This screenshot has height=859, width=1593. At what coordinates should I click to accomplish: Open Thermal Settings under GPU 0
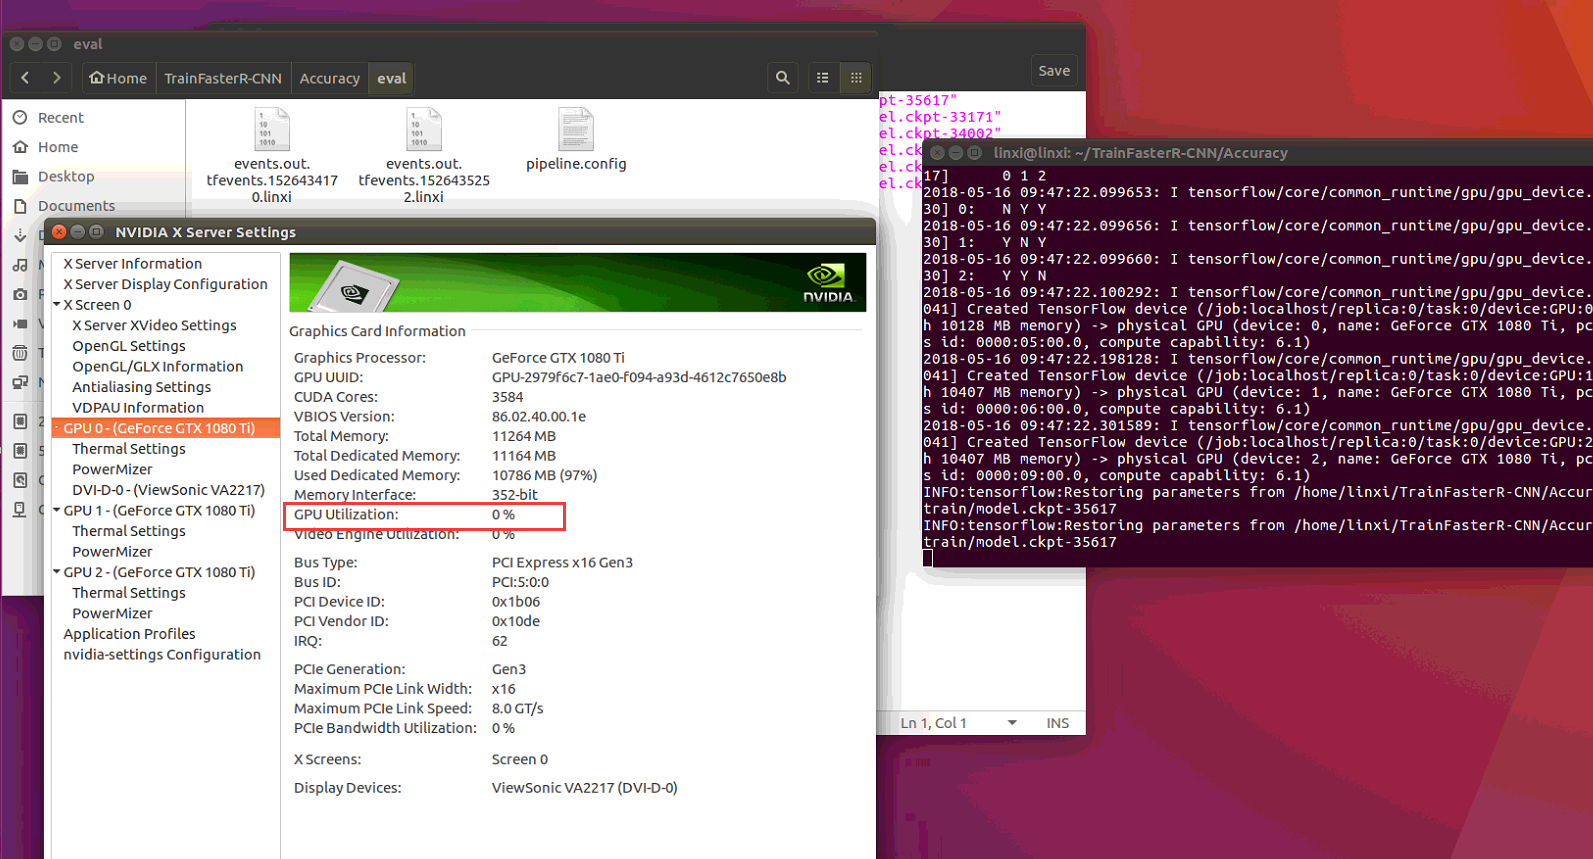(129, 449)
